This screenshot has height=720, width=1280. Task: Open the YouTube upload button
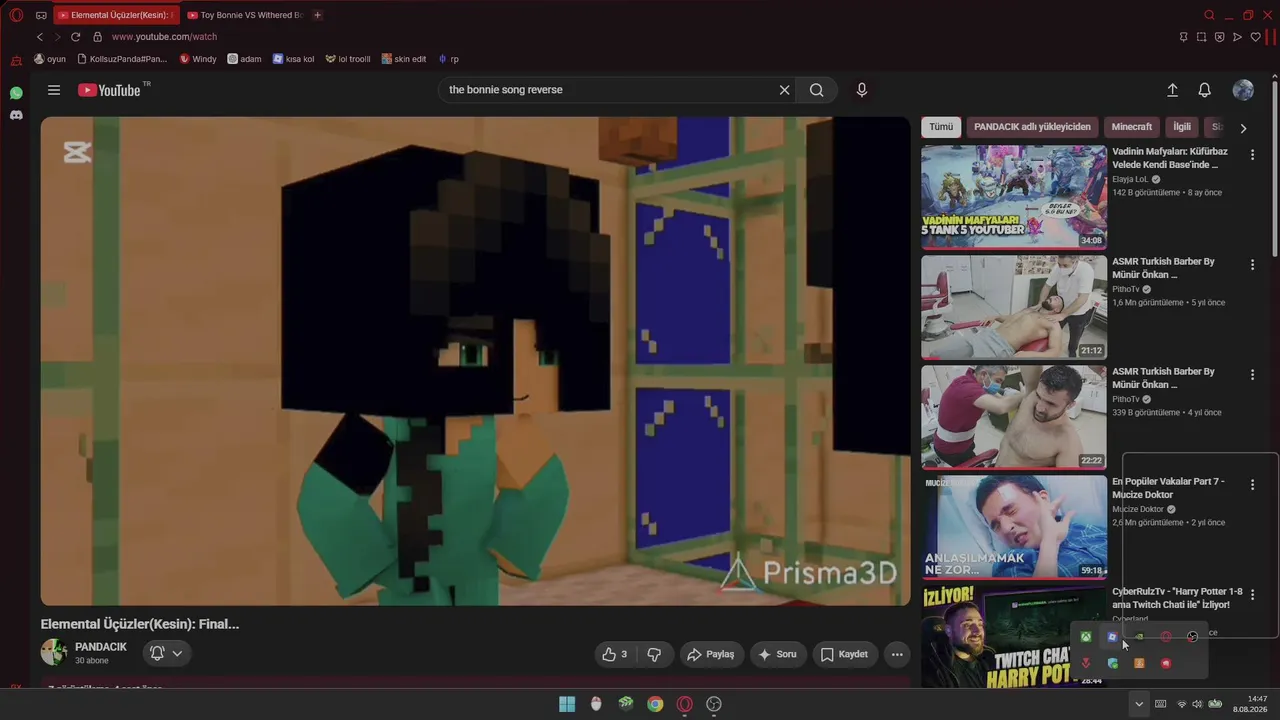coord(1172,90)
